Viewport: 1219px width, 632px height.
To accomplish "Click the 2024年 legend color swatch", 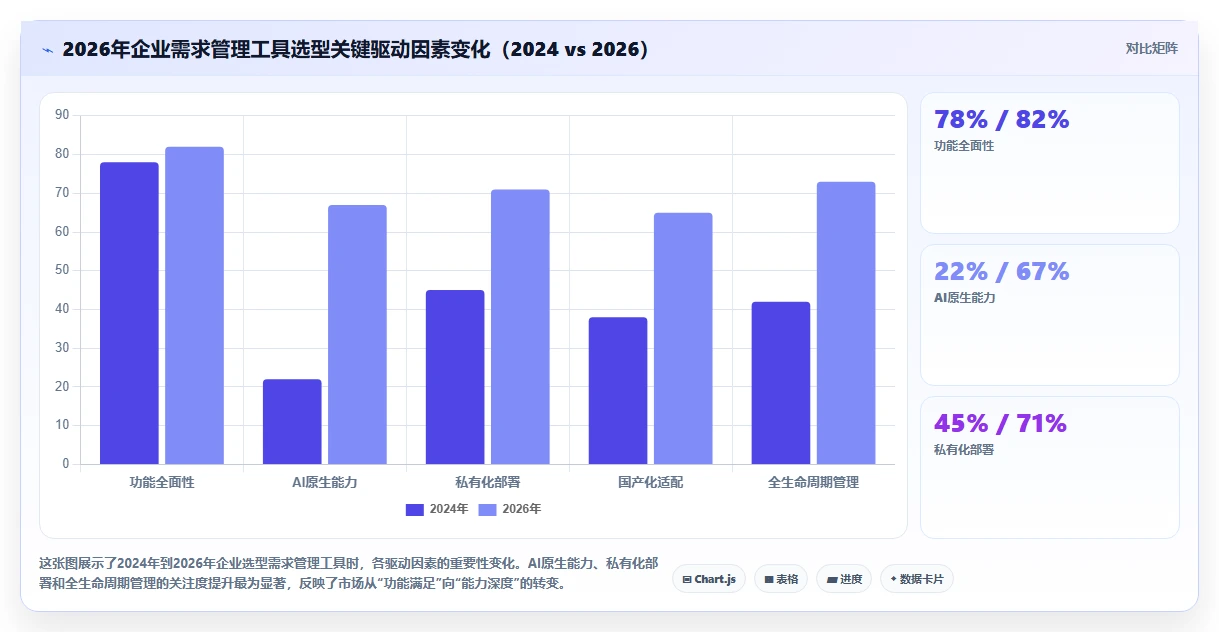I will coord(415,510).
